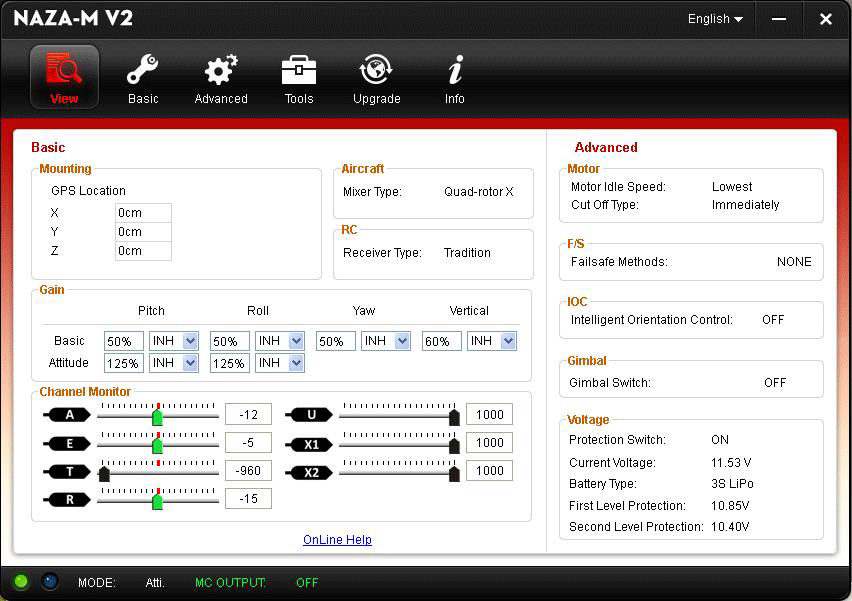Click the blue status LED indicator

(50, 581)
